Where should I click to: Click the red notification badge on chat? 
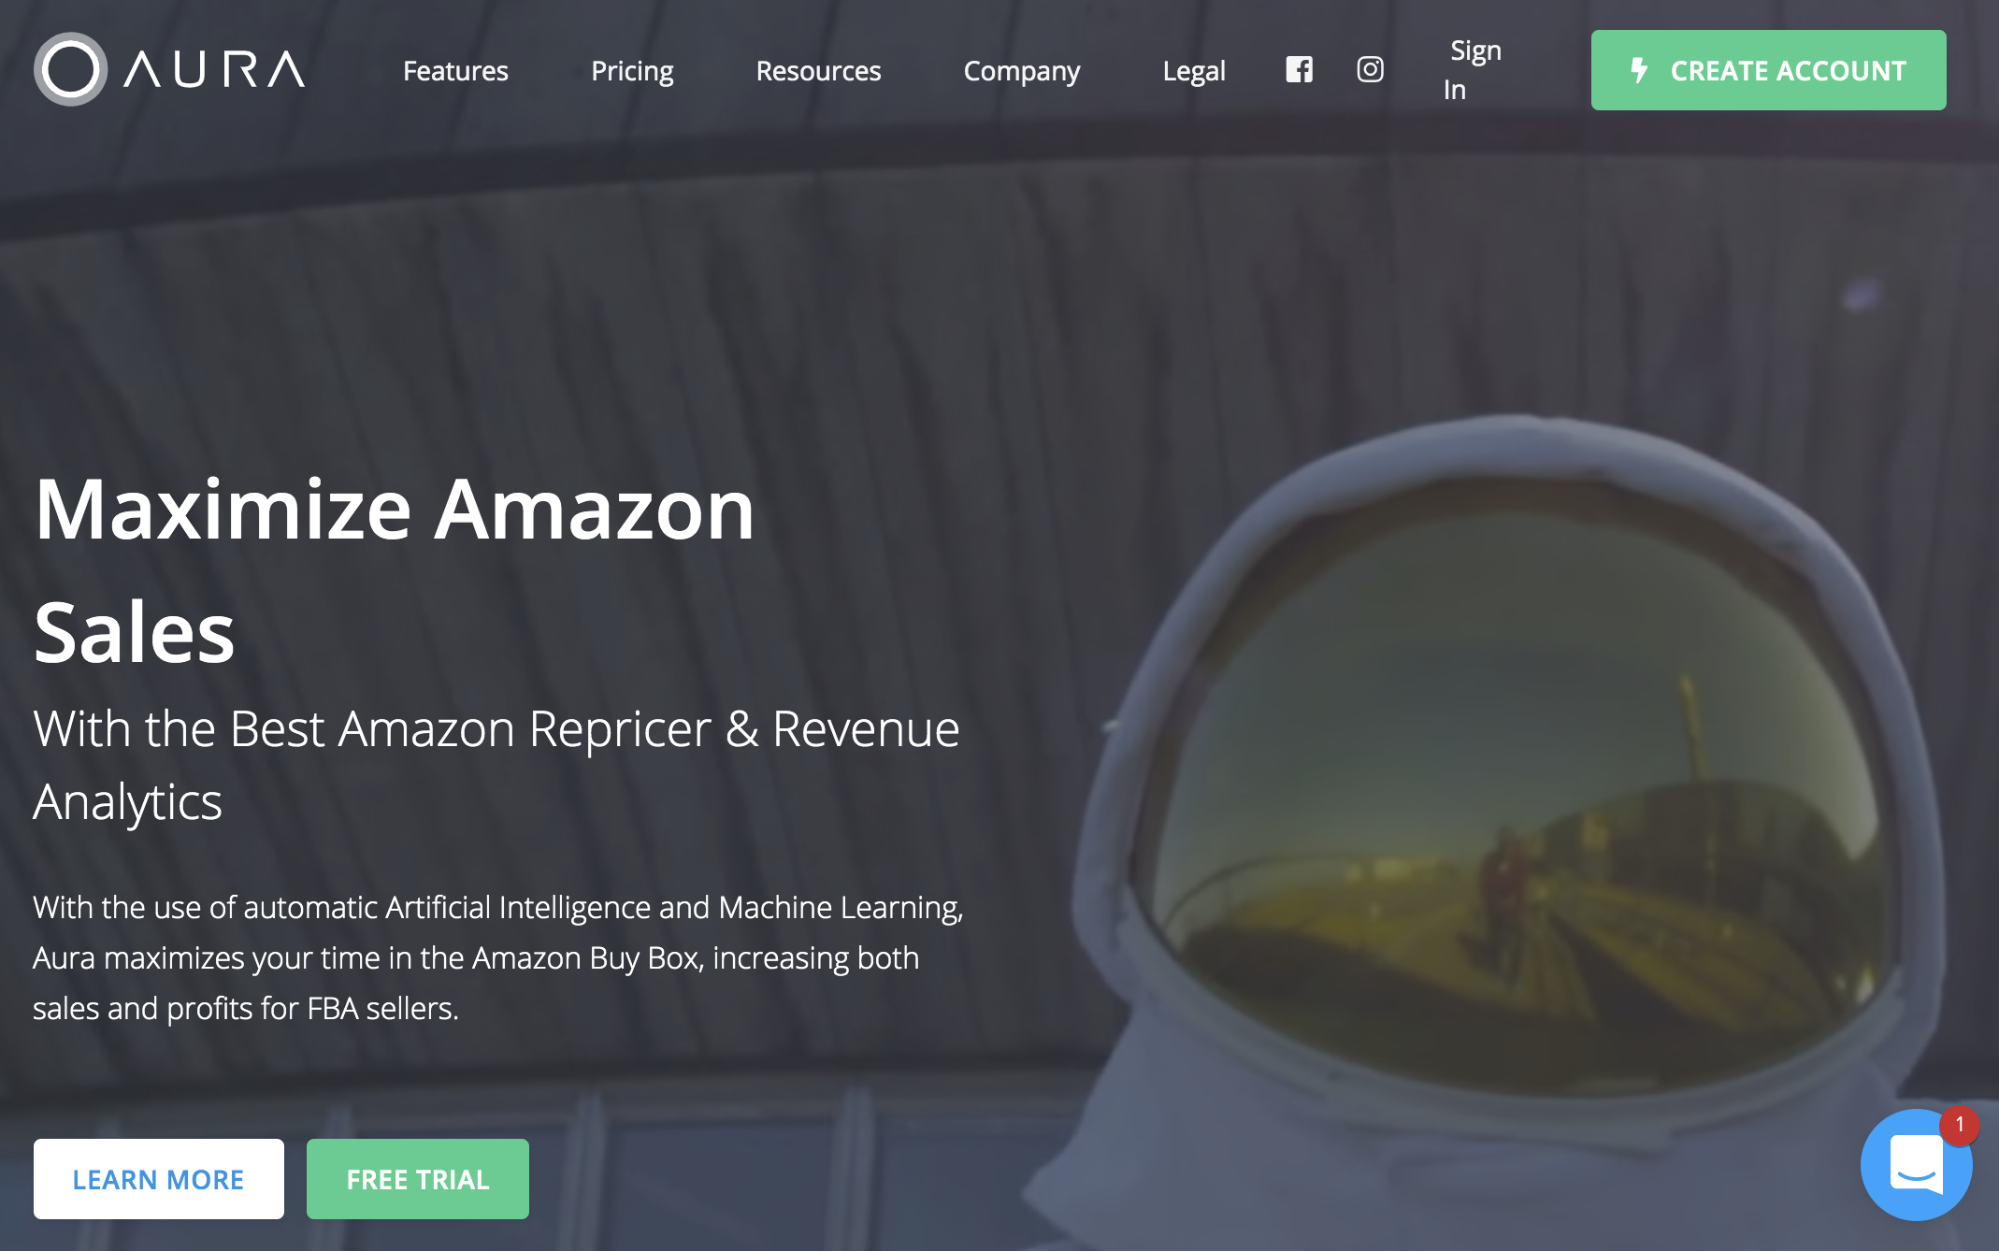pyautogui.click(x=1959, y=1125)
